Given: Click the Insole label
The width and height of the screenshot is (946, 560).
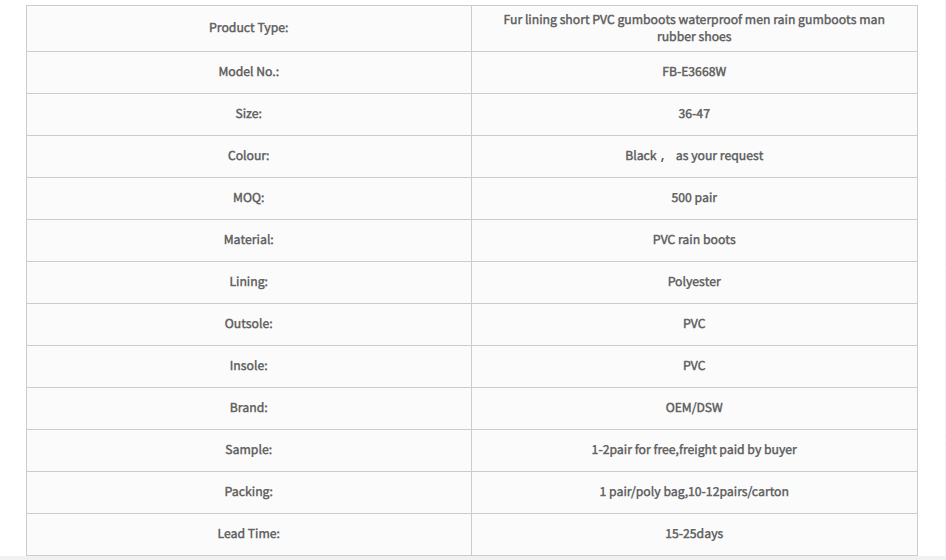Looking at the screenshot, I should [x=249, y=366].
